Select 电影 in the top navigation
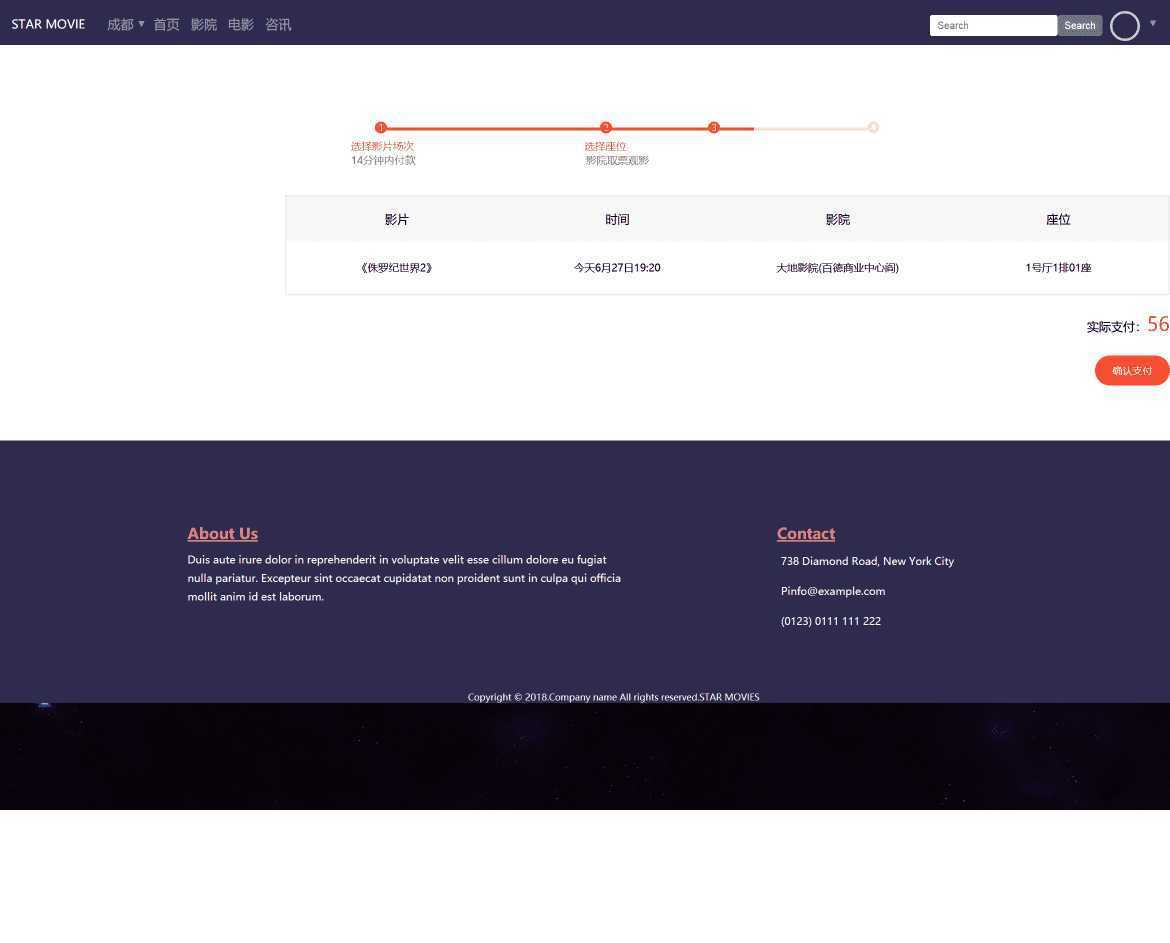Screen dimensions: 1170x943 [x=240, y=24]
